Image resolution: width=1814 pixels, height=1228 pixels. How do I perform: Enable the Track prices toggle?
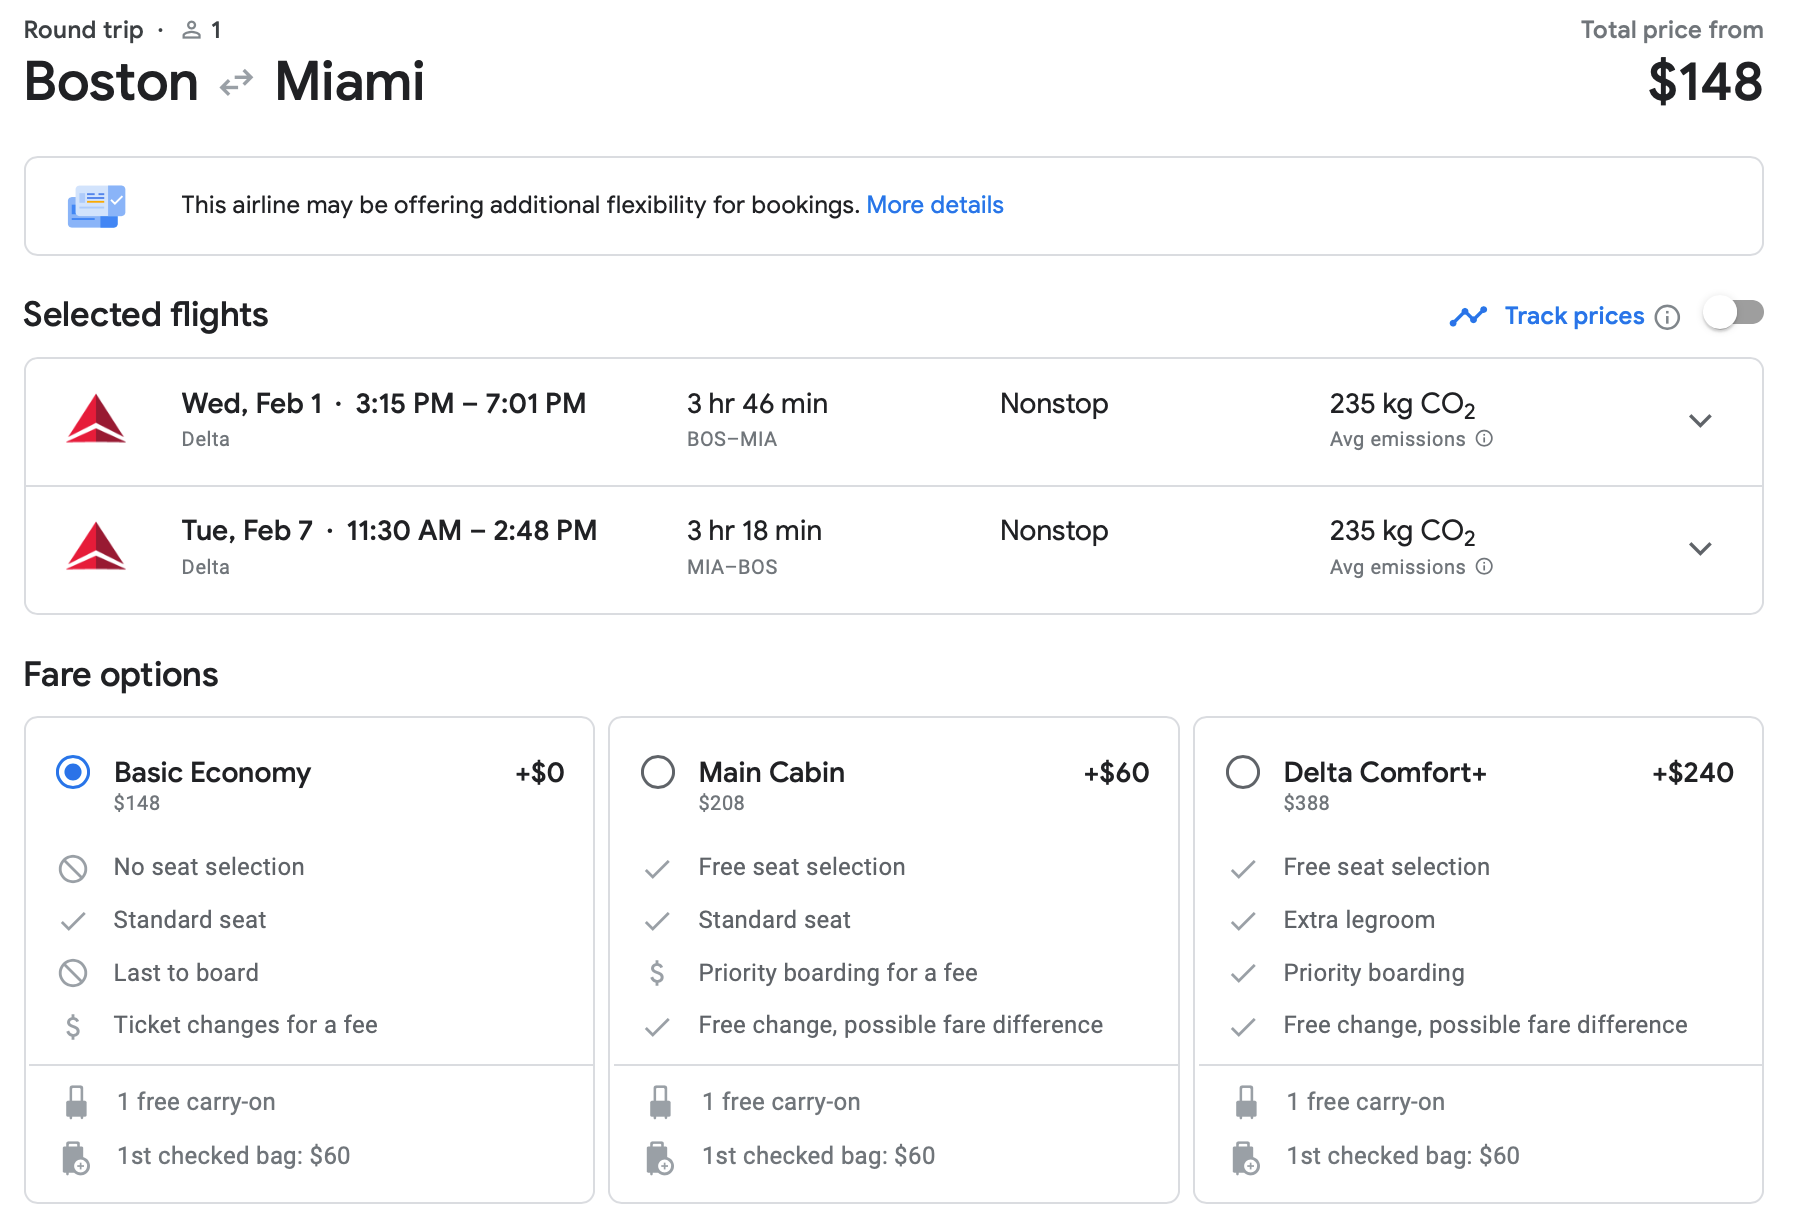[1733, 313]
